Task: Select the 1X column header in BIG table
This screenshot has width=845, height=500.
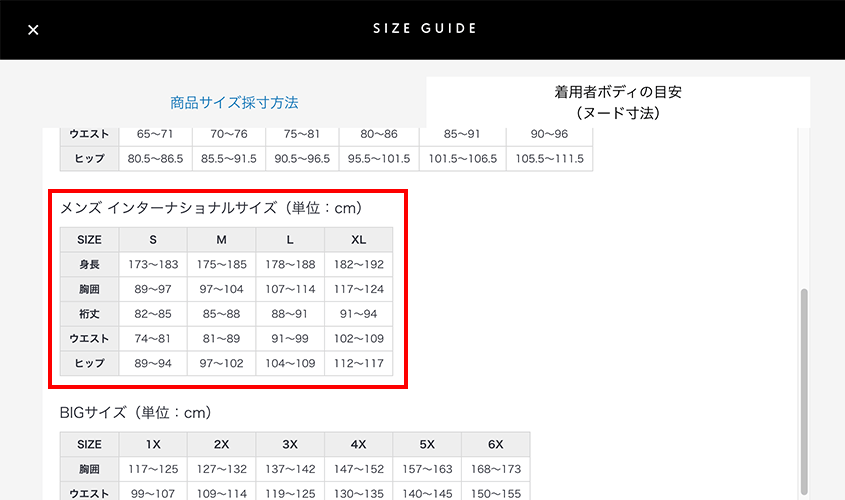Action: pyautogui.click(x=153, y=445)
